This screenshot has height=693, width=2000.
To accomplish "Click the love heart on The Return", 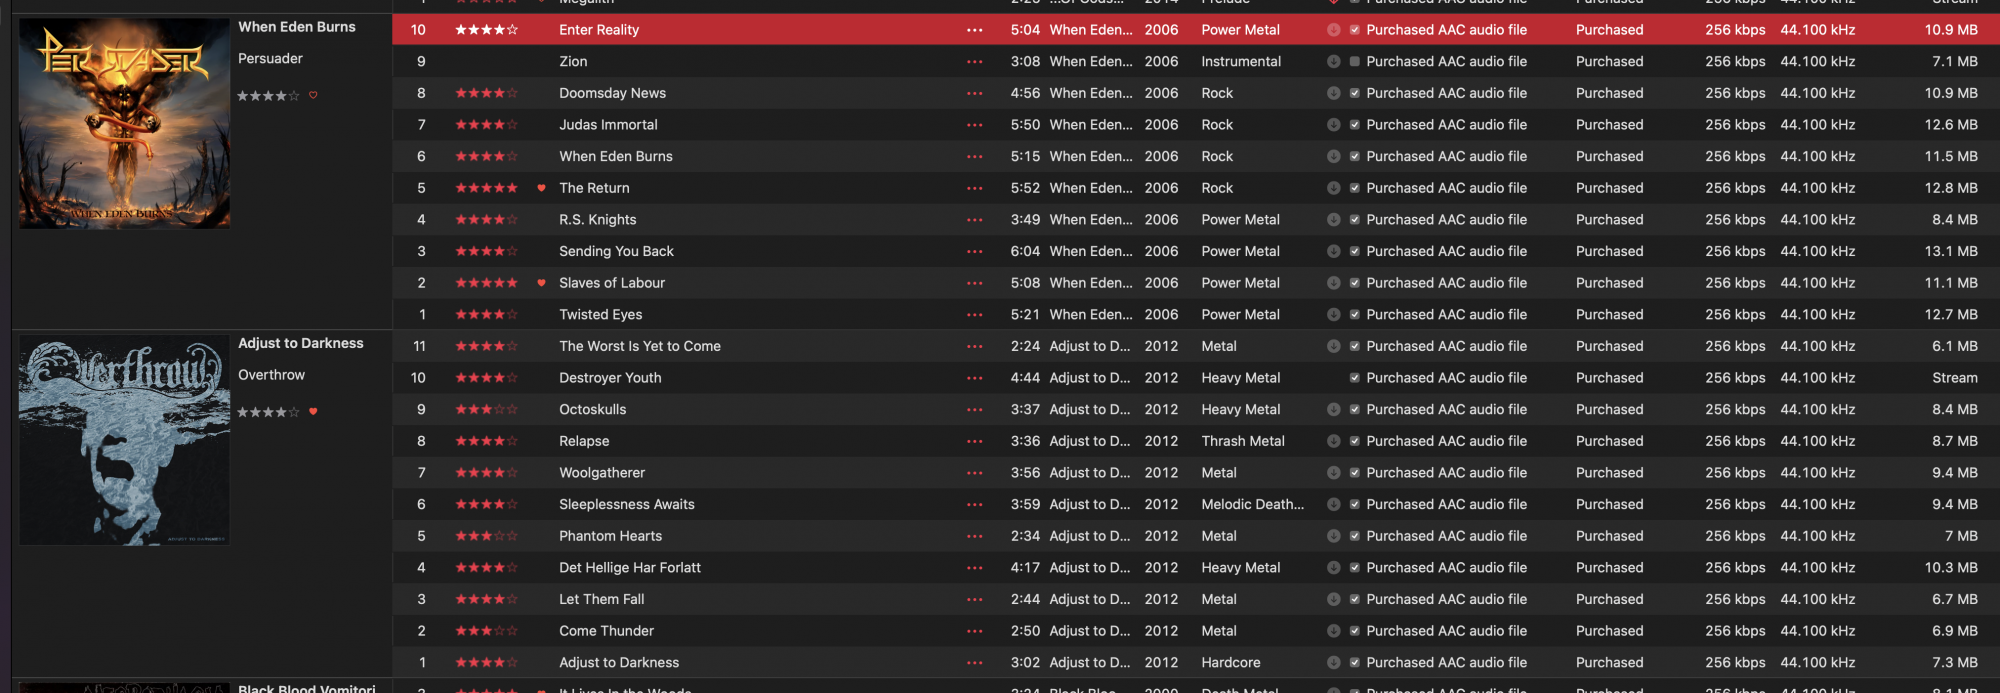I will tap(541, 188).
